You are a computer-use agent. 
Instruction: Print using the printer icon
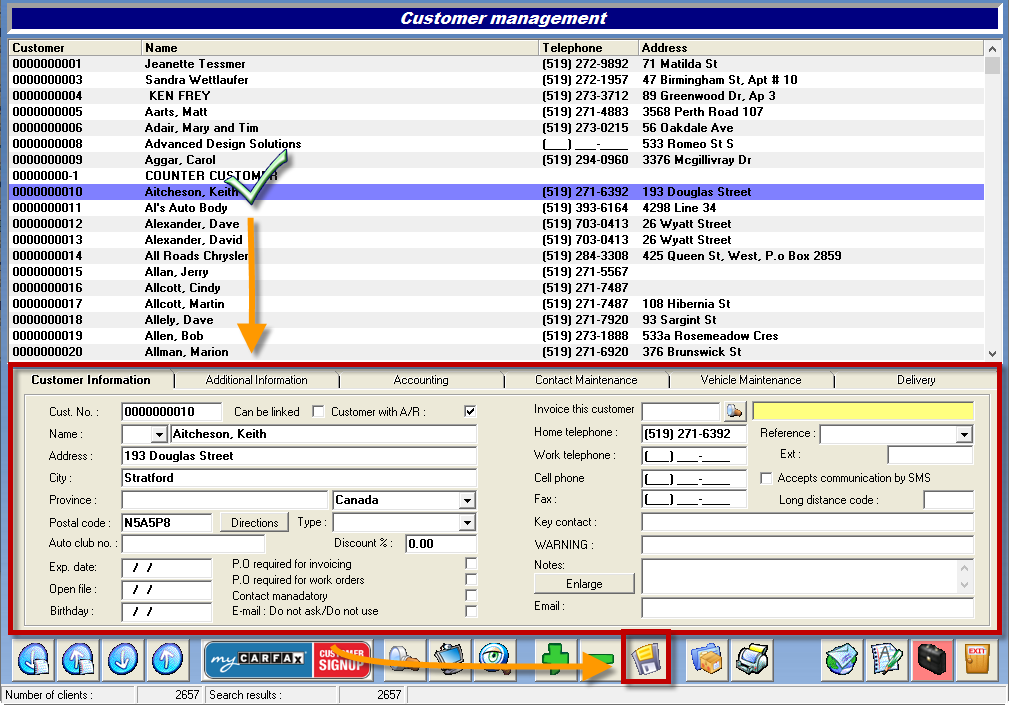752,659
